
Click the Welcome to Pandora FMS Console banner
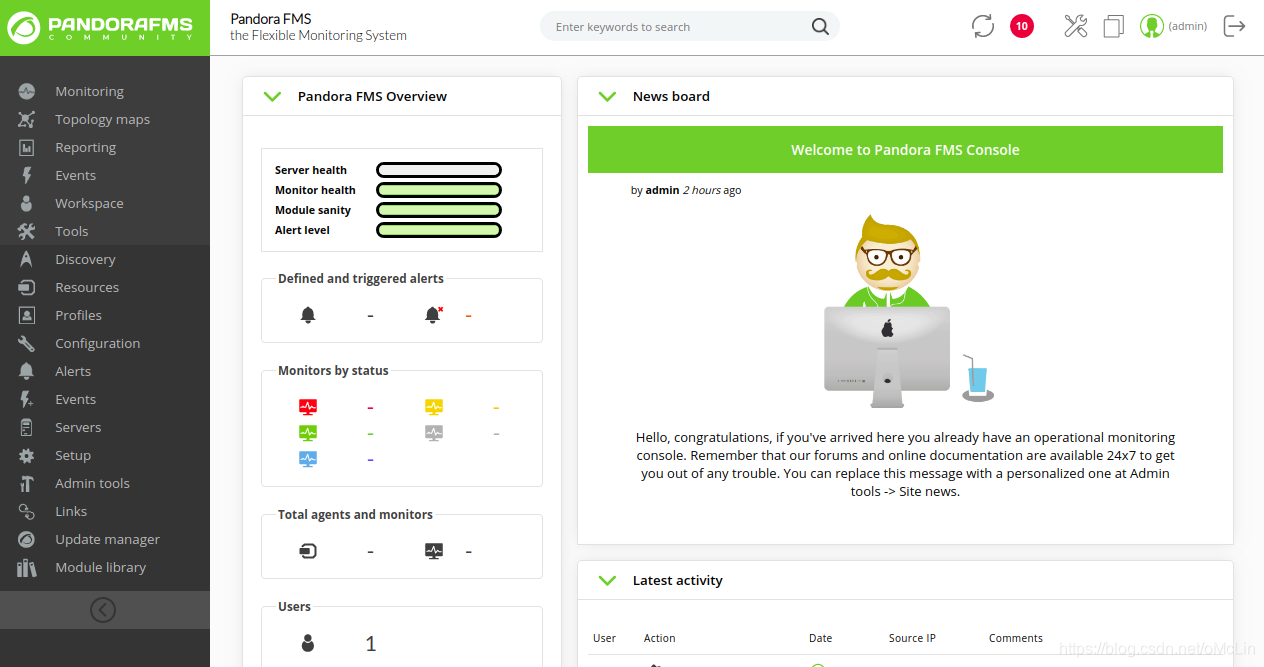click(x=905, y=150)
